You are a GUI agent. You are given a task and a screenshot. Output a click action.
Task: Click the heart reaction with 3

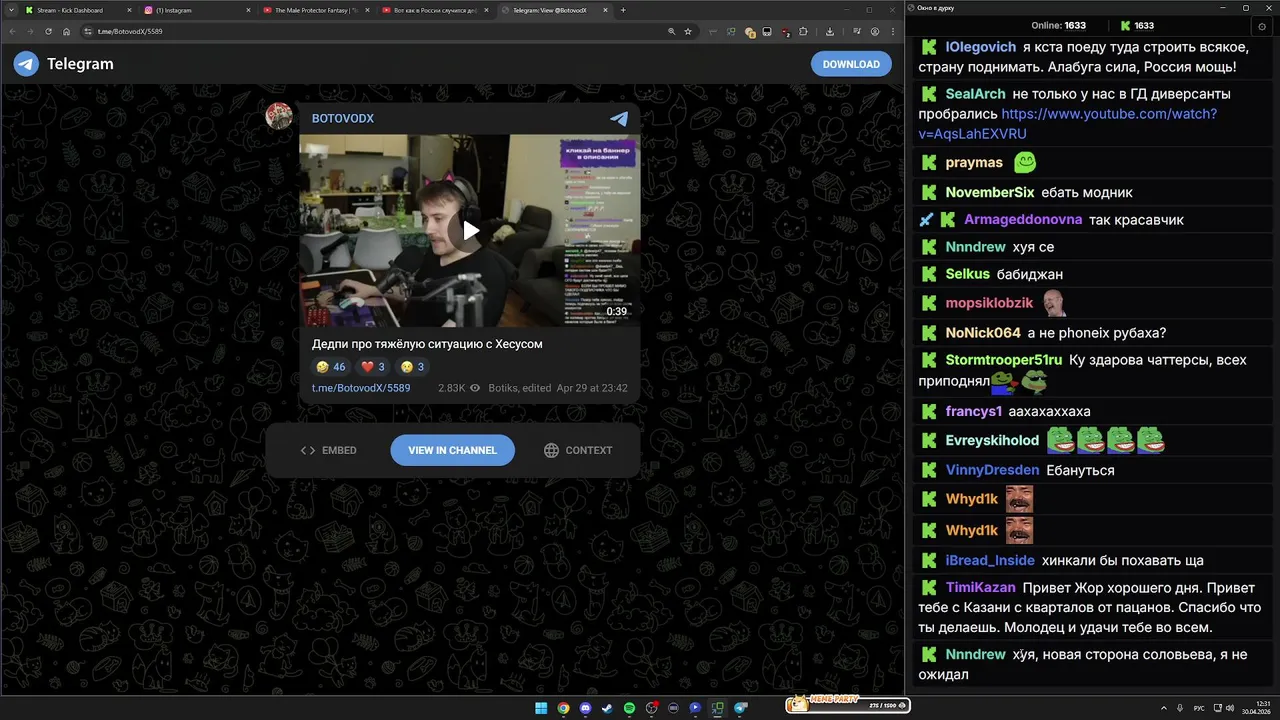[373, 367]
